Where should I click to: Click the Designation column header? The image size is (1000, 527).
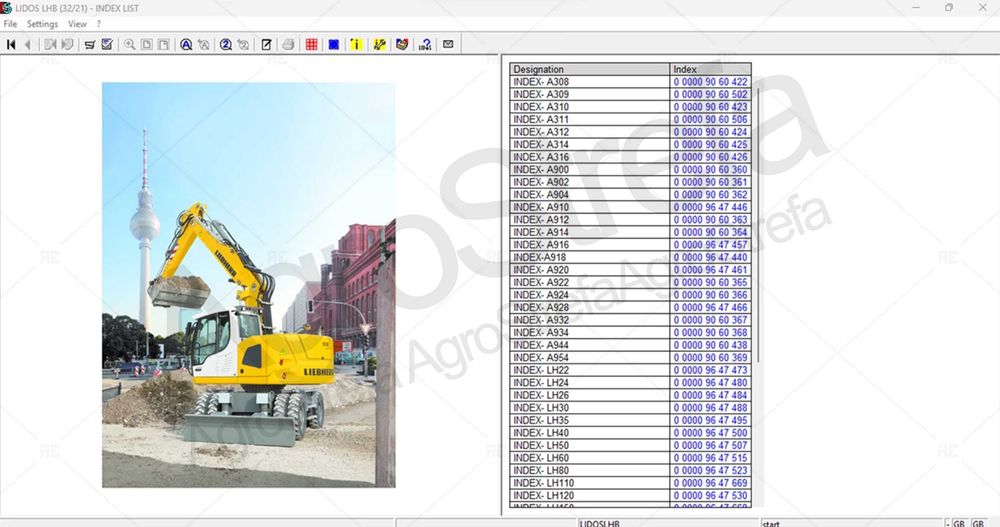(590, 69)
